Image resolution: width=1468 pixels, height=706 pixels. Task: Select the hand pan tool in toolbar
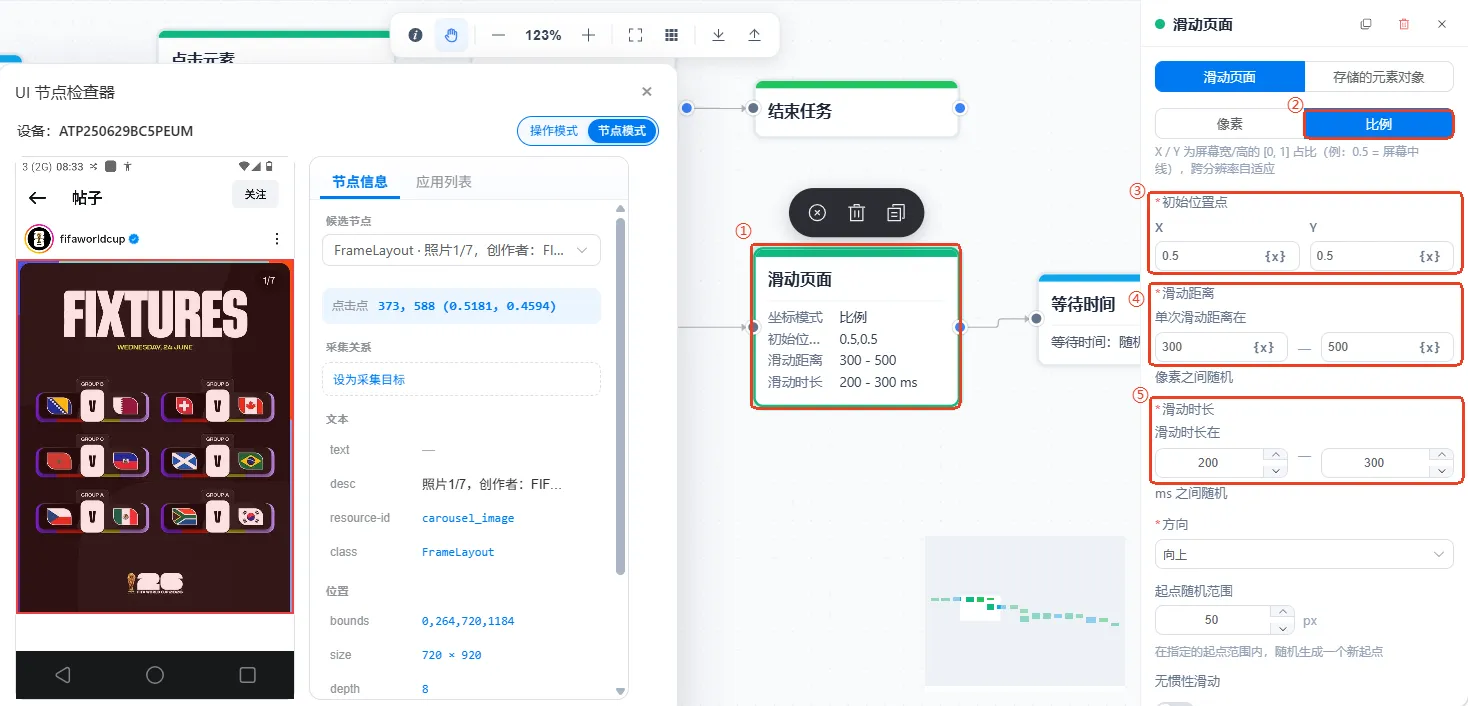451,35
